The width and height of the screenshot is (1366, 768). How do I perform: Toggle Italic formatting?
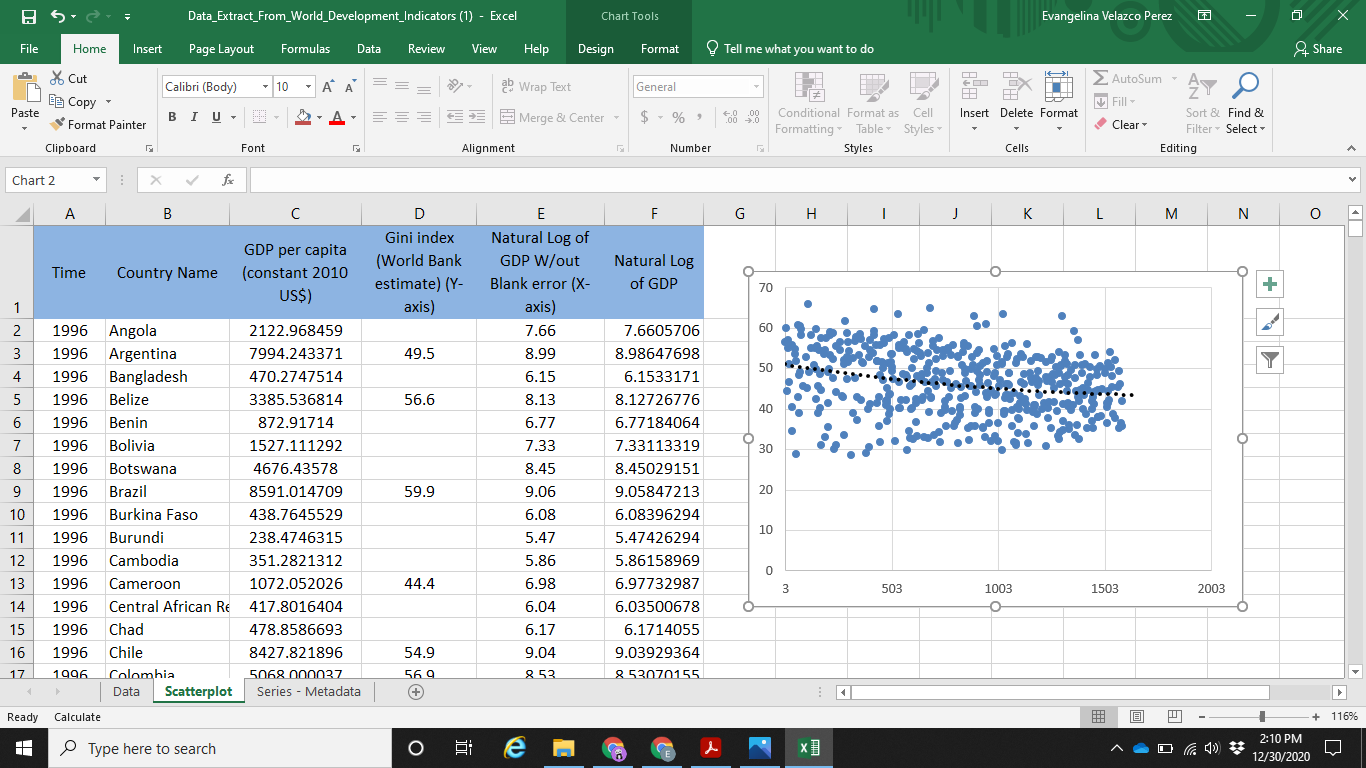point(194,118)
